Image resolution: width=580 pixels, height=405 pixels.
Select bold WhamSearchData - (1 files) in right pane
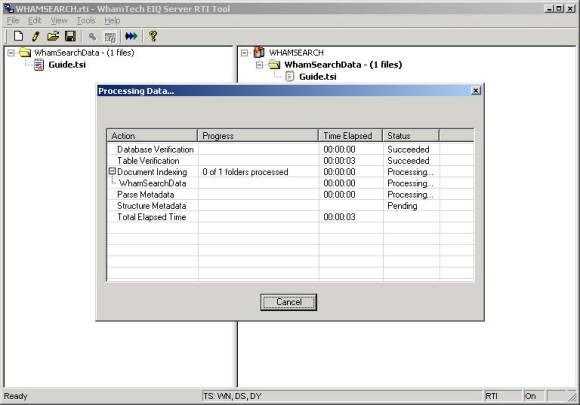[x=343, y=65]
